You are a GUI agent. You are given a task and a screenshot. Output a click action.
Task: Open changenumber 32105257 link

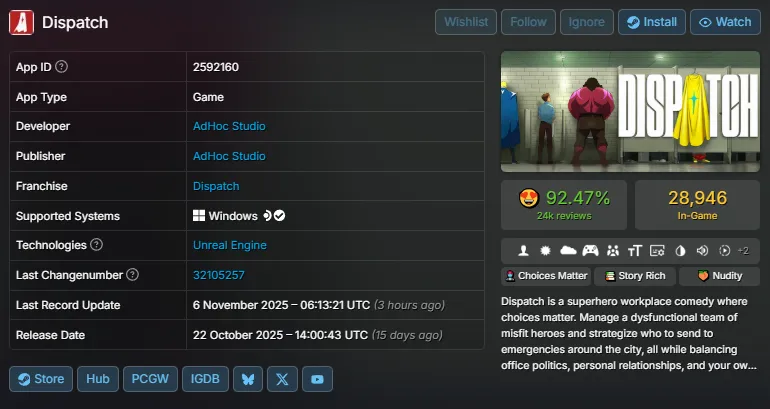[x=219, y=275]
